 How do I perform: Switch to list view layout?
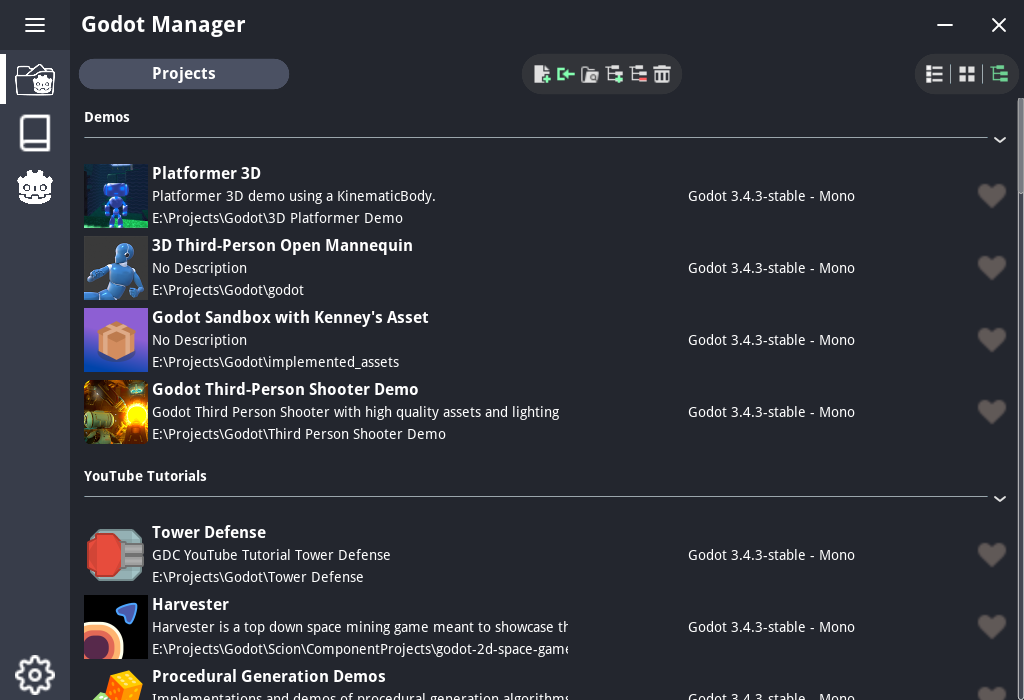point(934,73)
